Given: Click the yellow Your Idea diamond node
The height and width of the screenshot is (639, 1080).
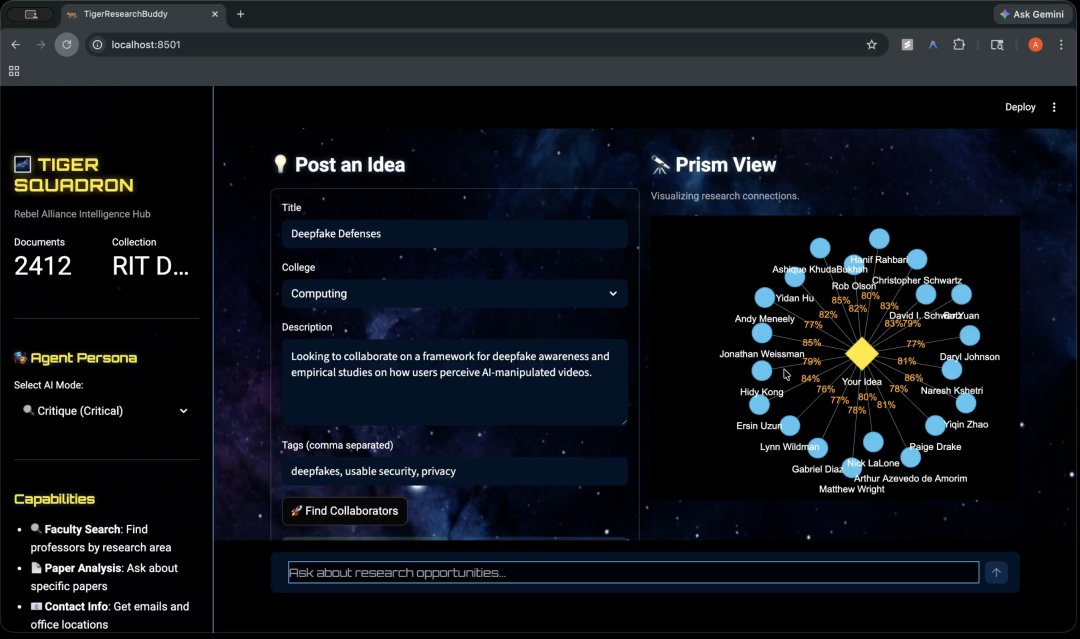Looking at the screenshot, I should [x=862, y=354].
